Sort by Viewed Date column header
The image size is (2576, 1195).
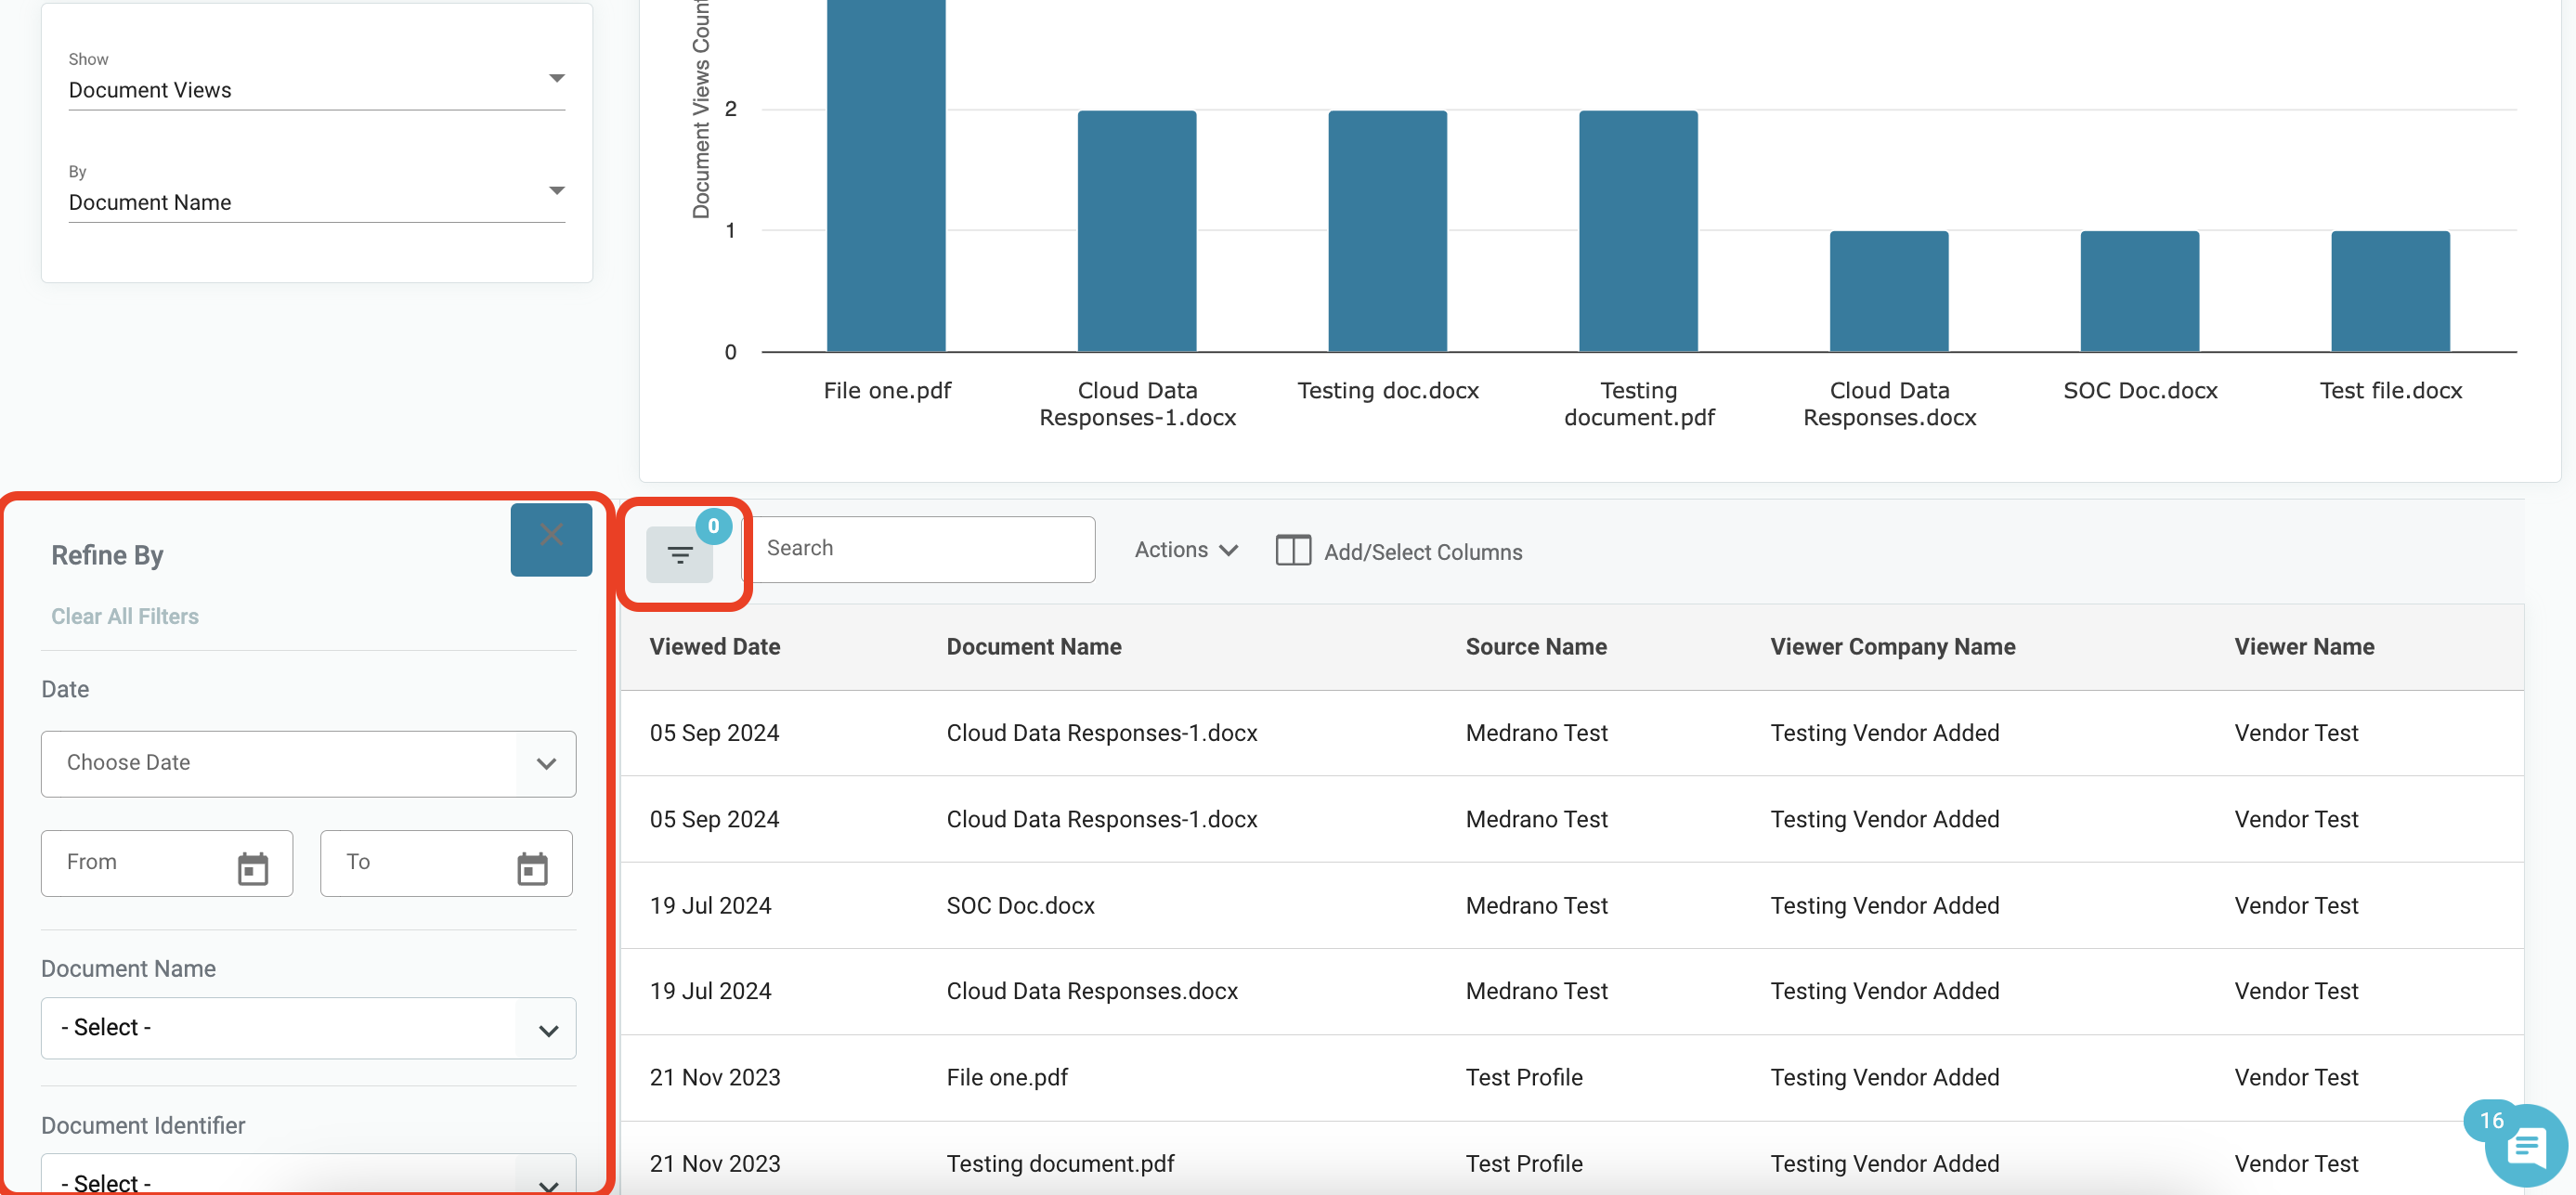pos(715,647)
